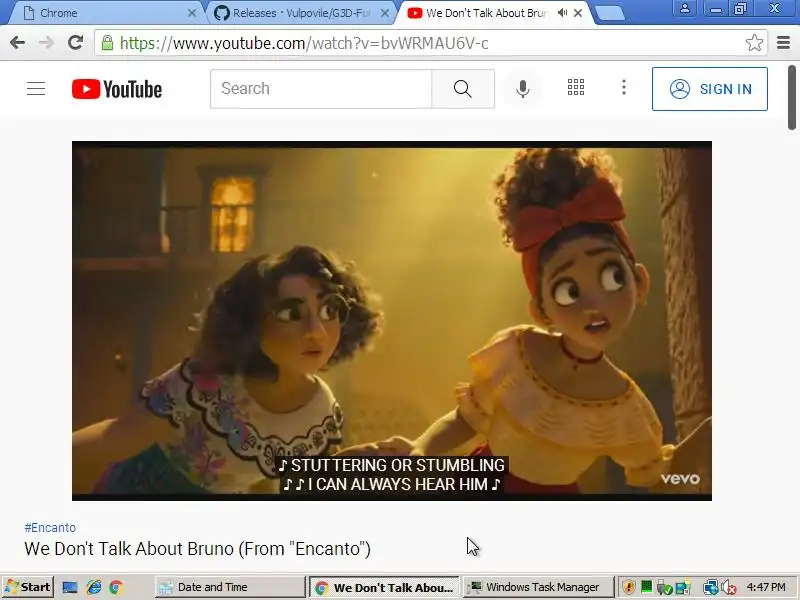Image resolution: width=800 pixels, height=600 pixels.
Task: Open Task Manager green CPU tray icon
Action: [646, 587]
